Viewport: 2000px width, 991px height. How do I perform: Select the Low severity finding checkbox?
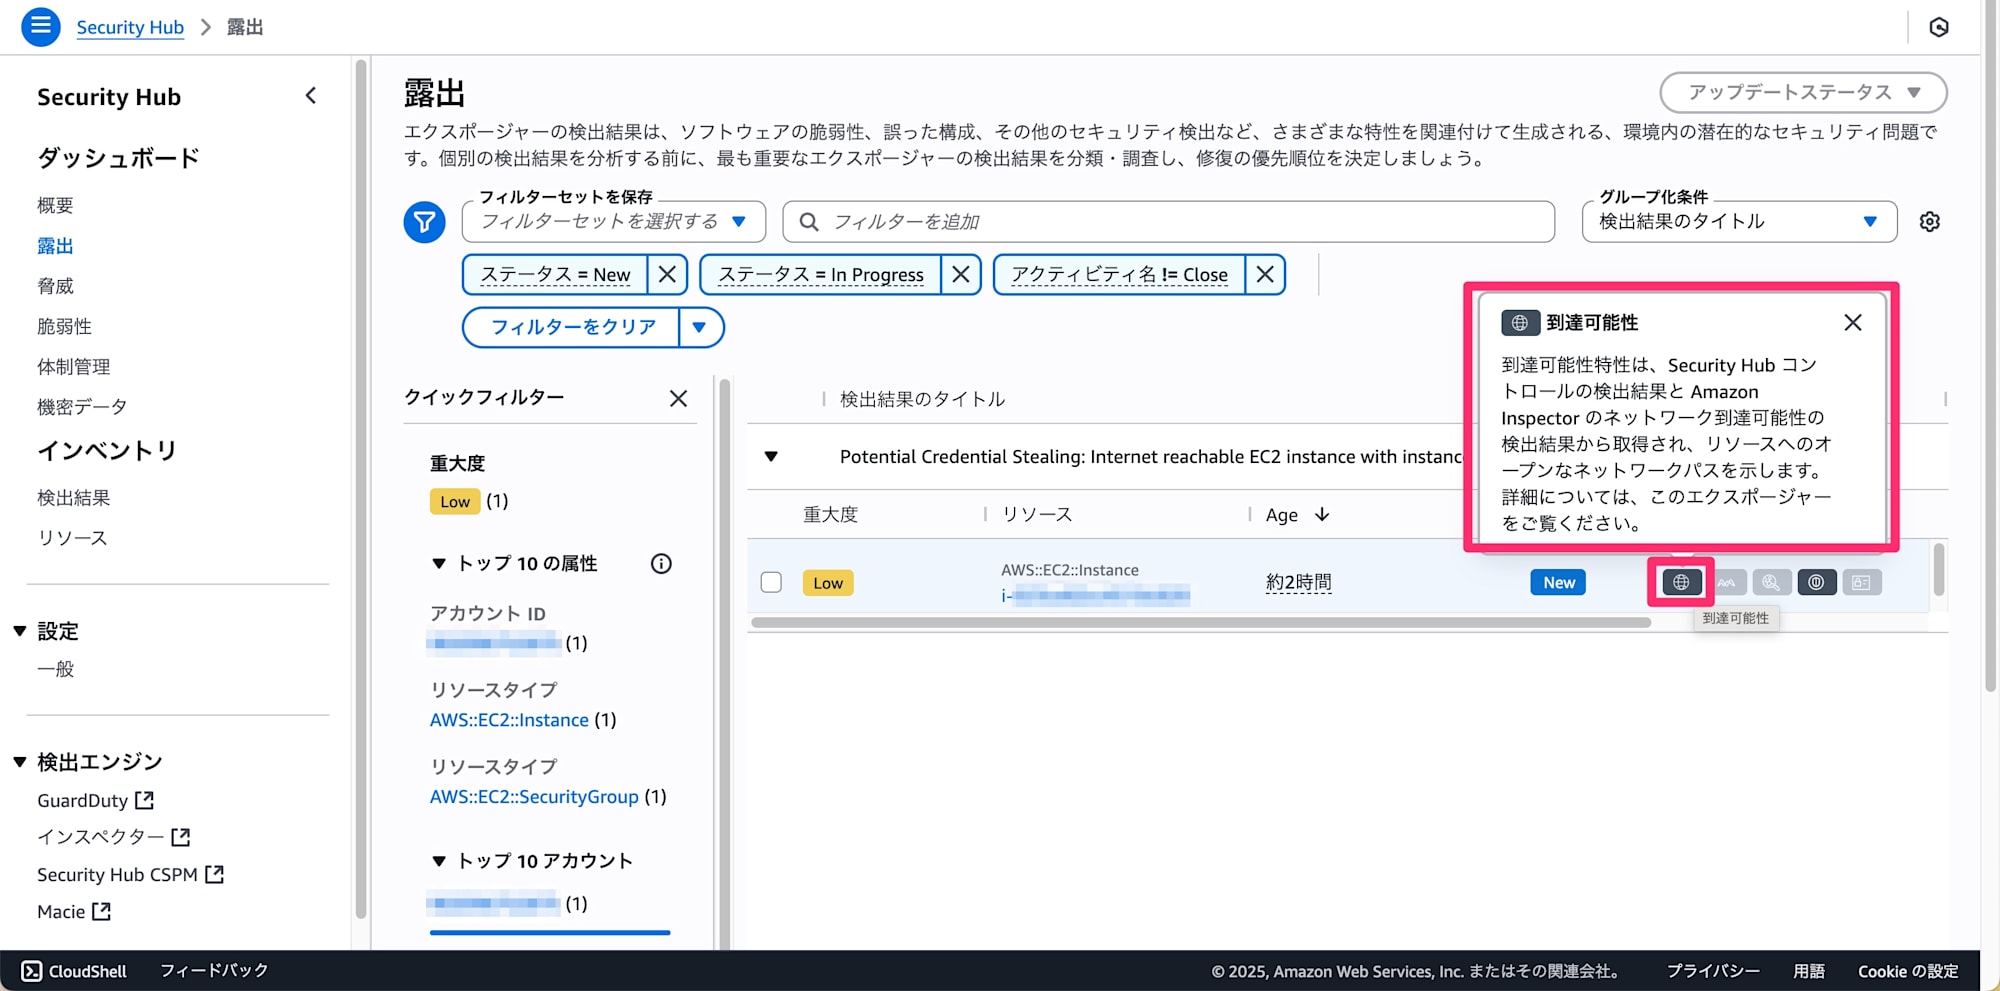tap(771, 582)
